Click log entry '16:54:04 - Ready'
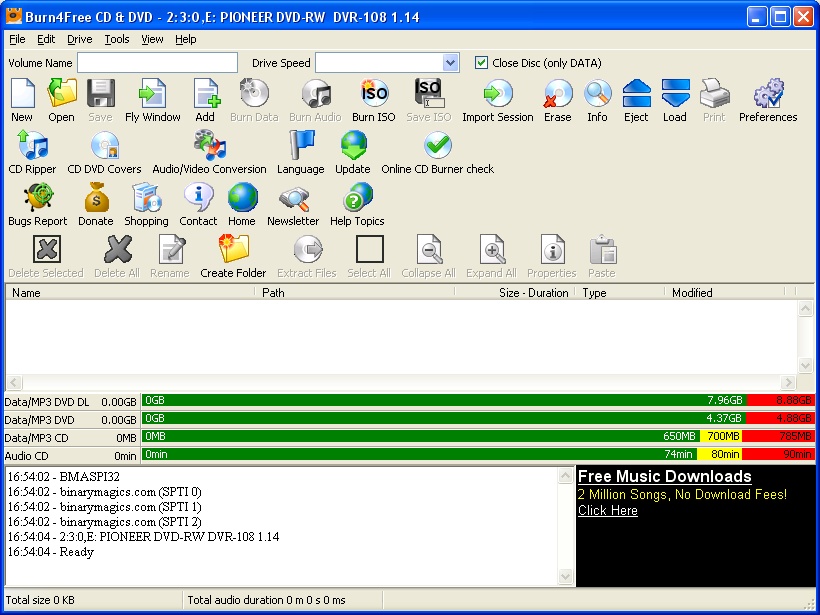The image size is (820, 615). click(51, 552)
